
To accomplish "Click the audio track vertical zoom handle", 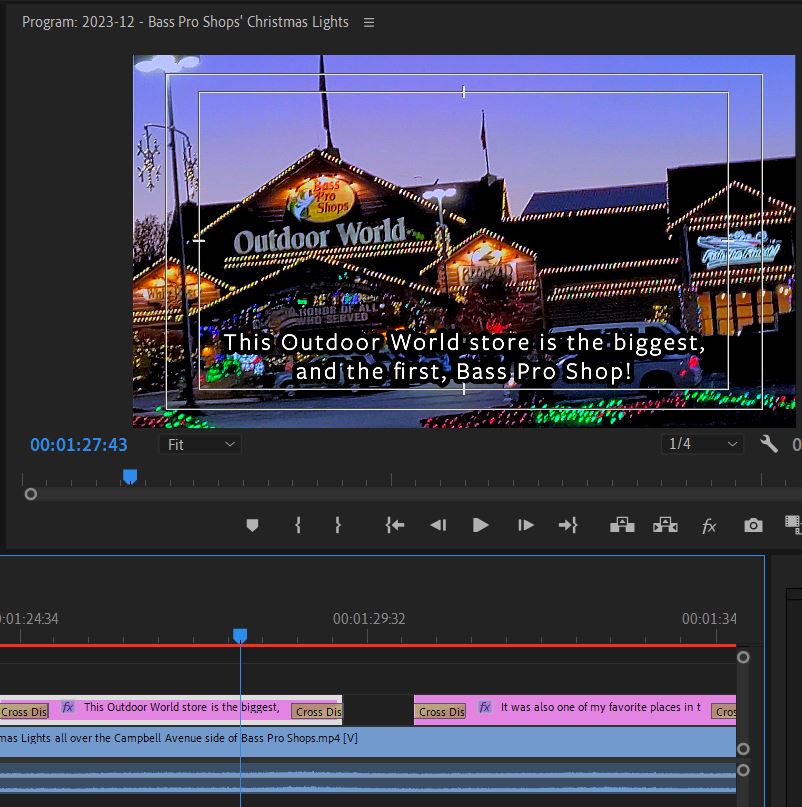I will click(x=743, y=770).
